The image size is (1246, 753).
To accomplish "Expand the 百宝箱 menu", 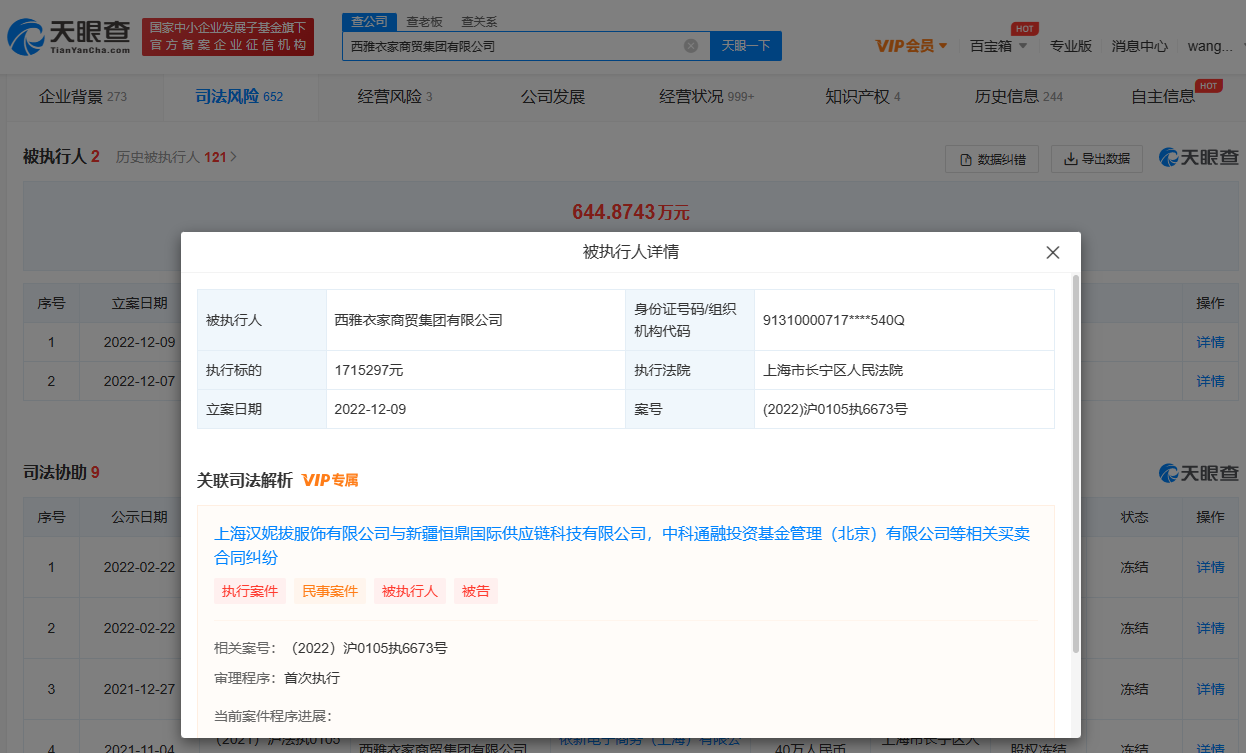I will pyautogui.click(x=997, y=46).
